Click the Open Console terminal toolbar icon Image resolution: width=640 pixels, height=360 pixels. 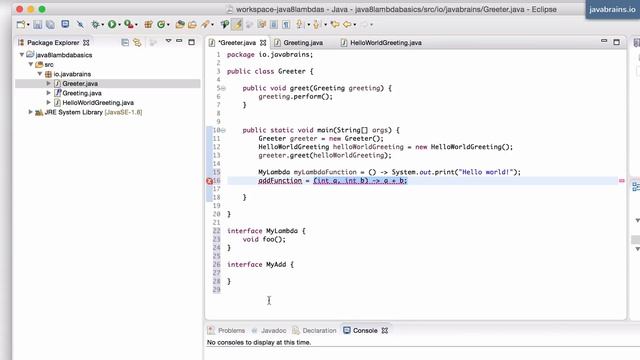point(65,24)
